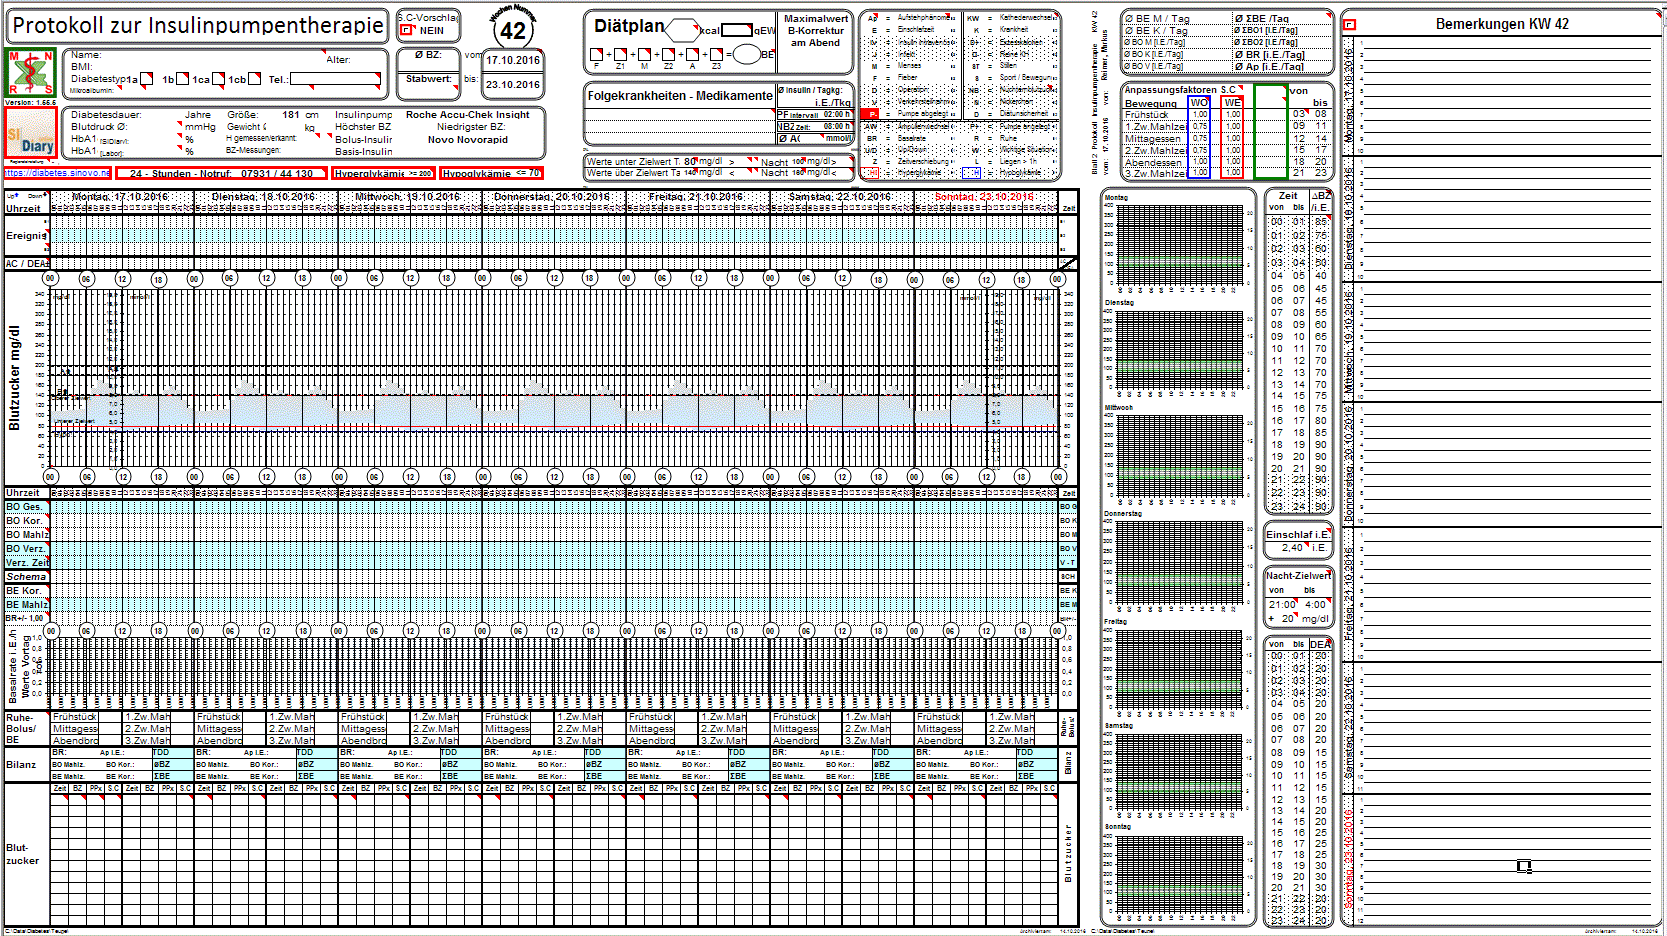Open the bis date 23.10.2016 field
1667x936 pixels.
click(513, 85)
